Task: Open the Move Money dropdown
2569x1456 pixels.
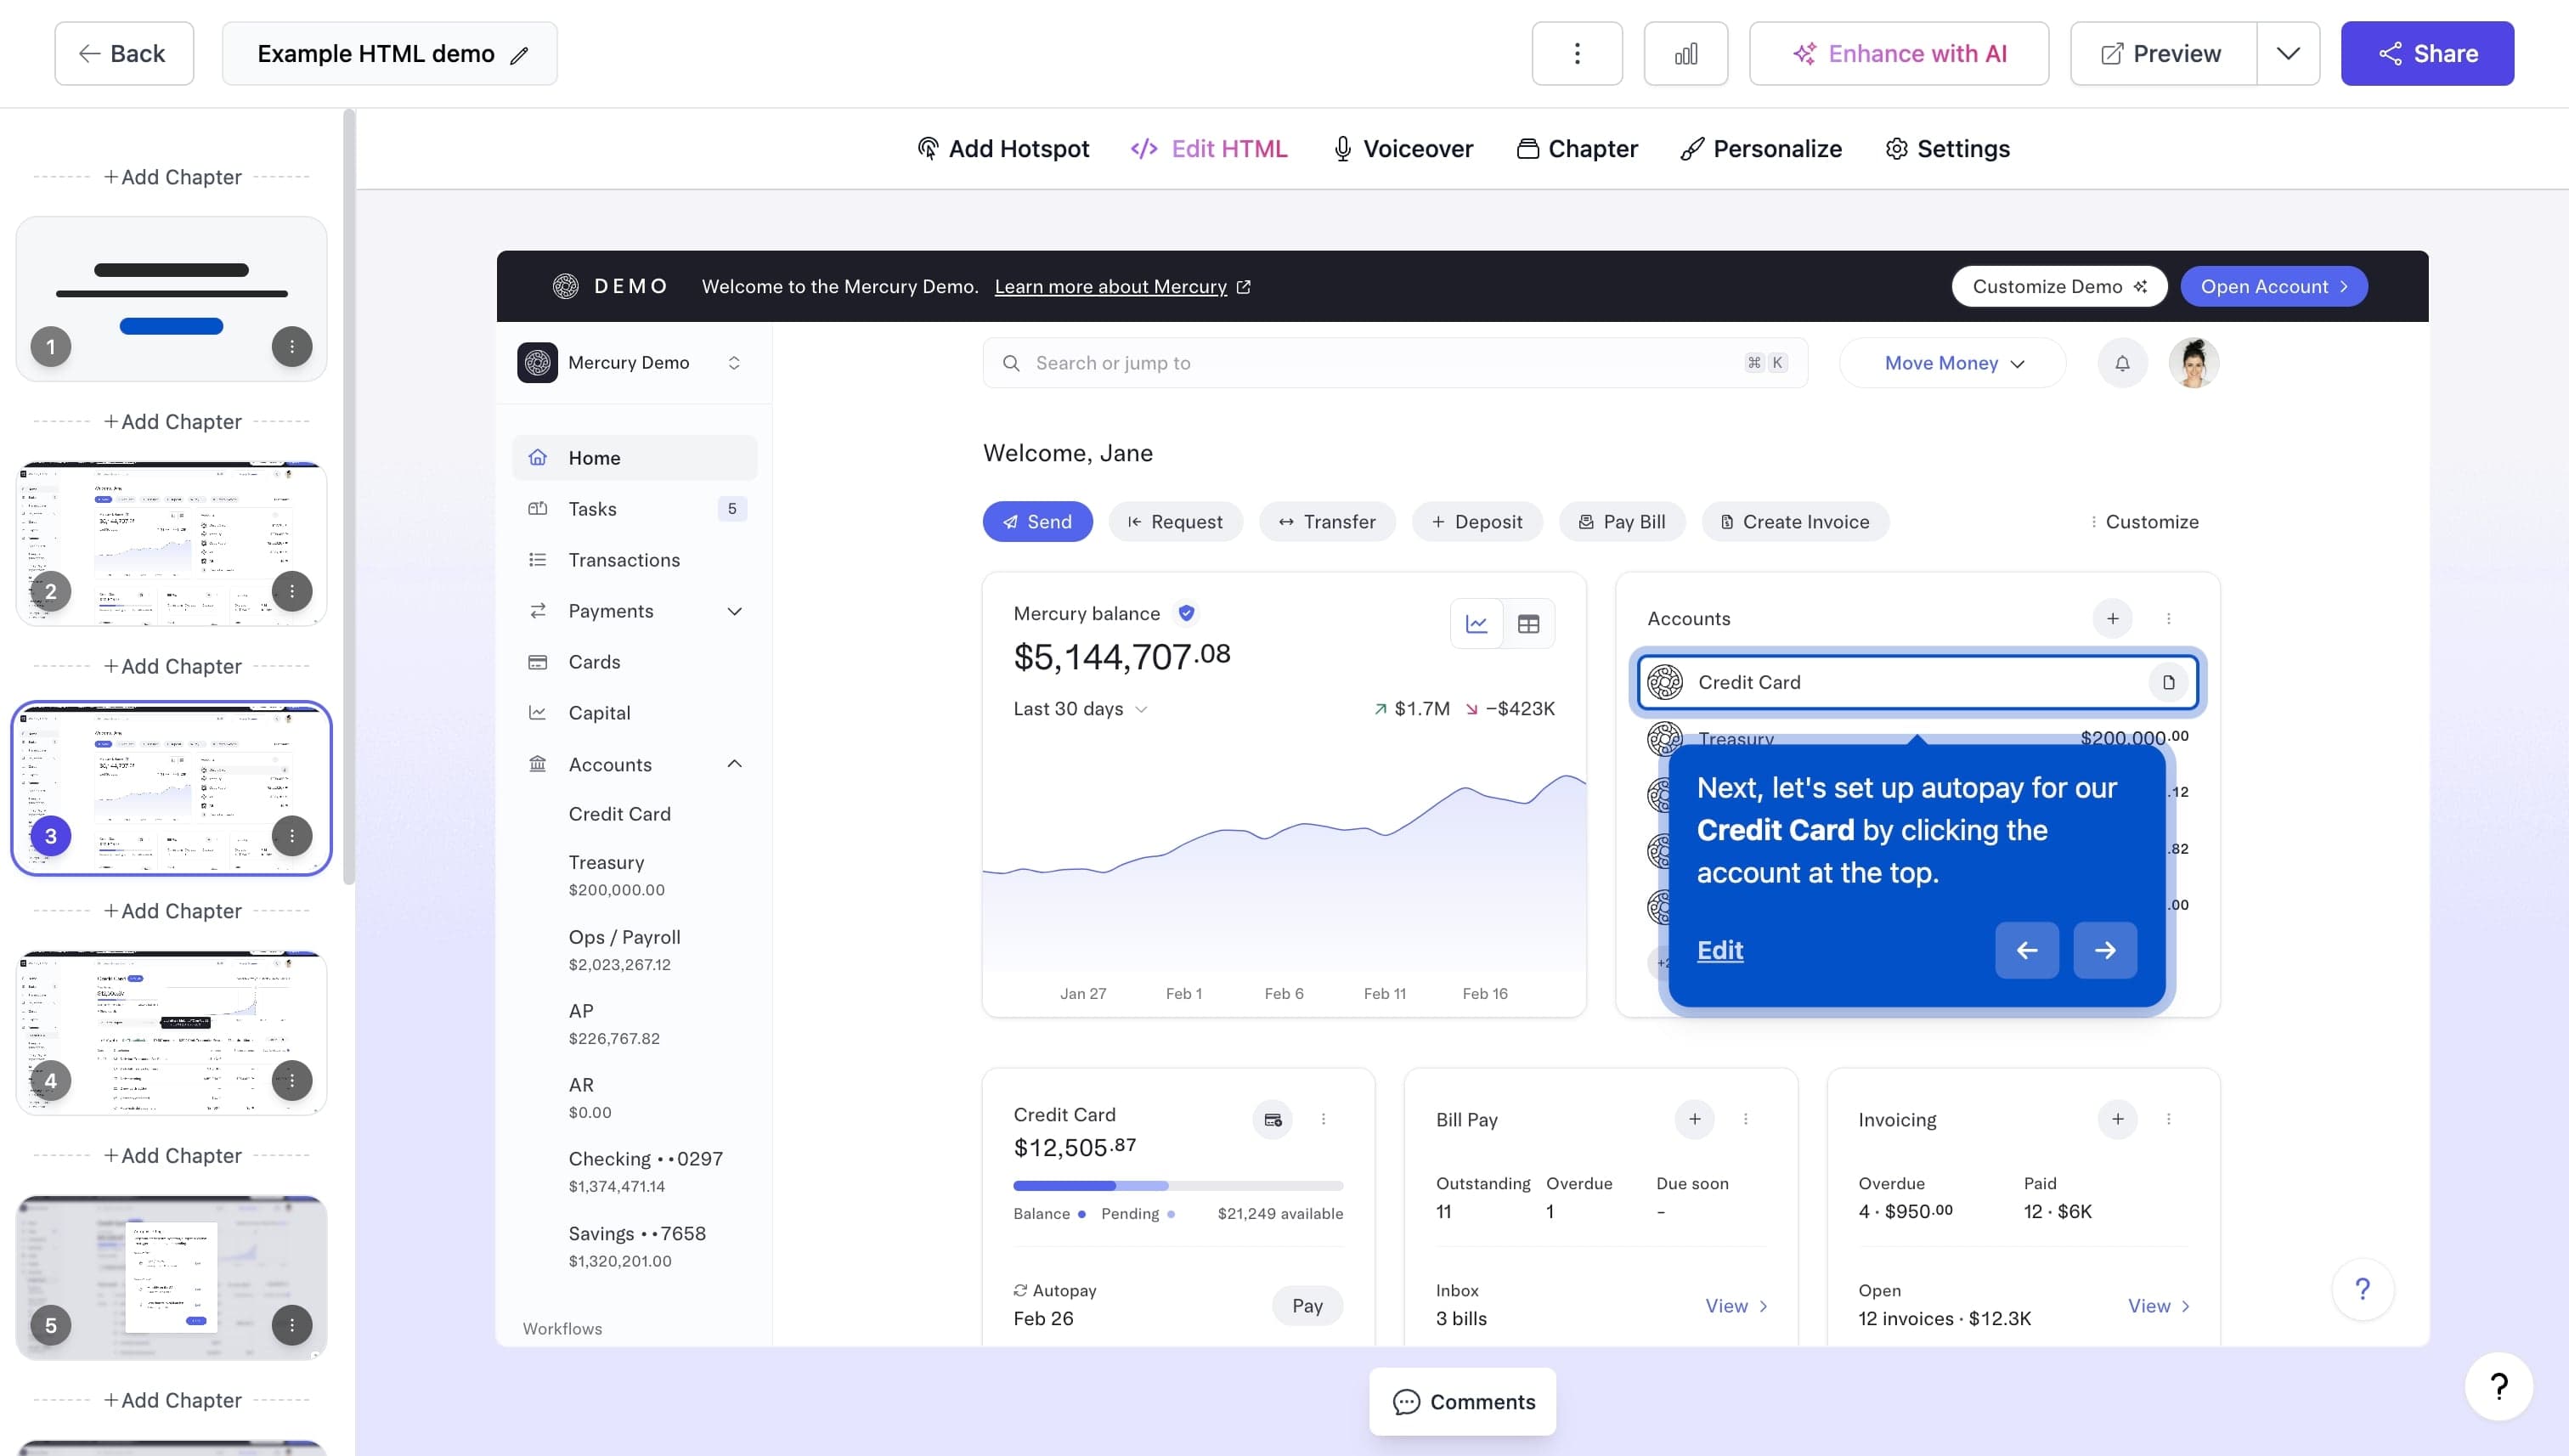Action: point(1953,363)
